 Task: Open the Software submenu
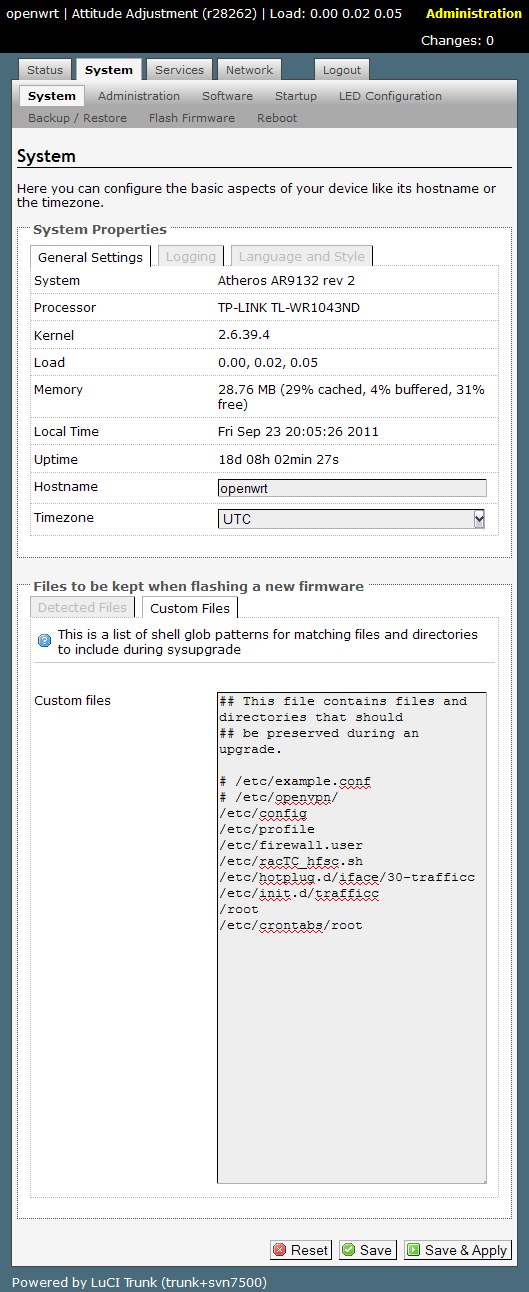point(227,96)
